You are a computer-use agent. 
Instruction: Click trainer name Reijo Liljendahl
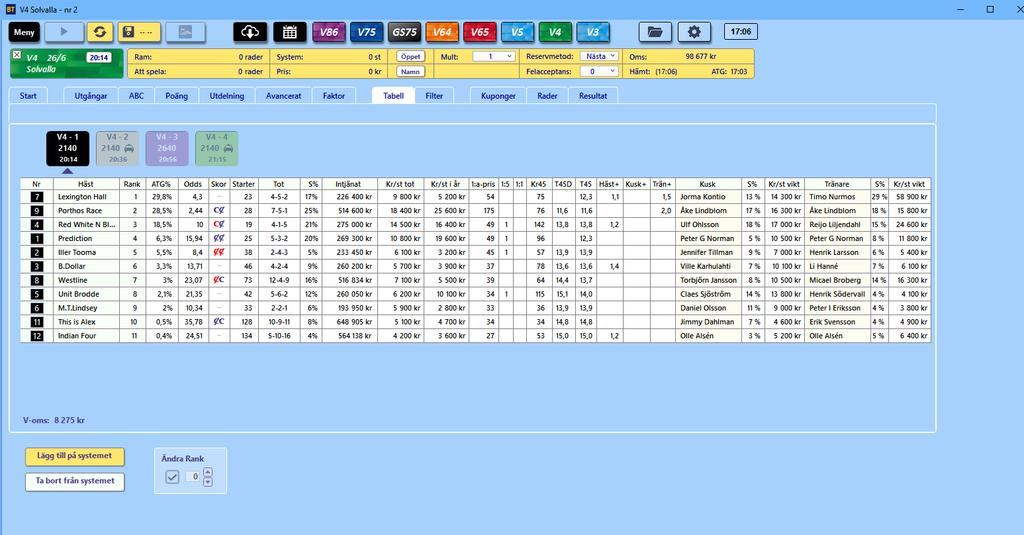(835, 225)
